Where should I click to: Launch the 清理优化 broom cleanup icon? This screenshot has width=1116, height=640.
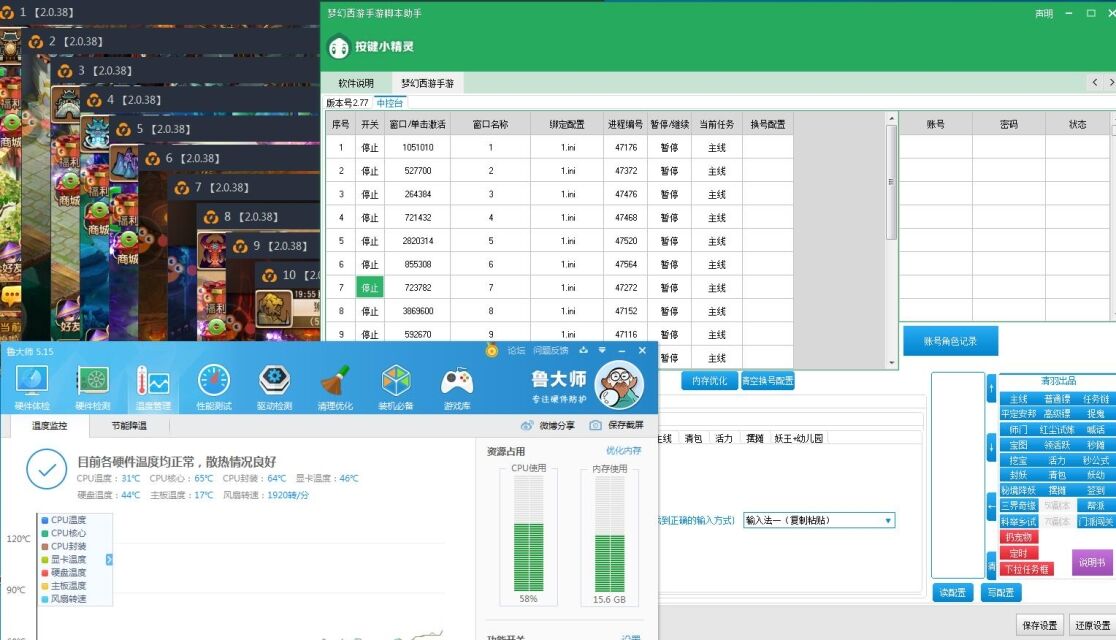(335, 388)
